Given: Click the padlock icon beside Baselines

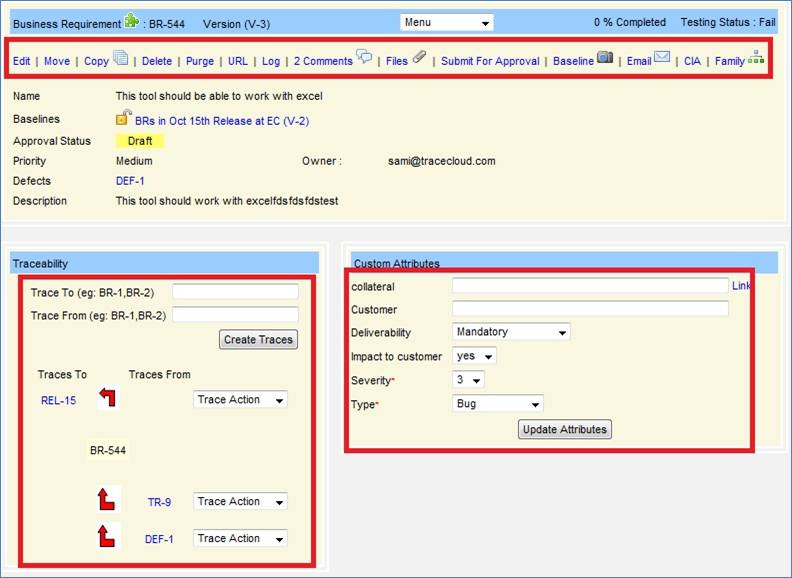Looking at the screenshot, I should [123, 118].
